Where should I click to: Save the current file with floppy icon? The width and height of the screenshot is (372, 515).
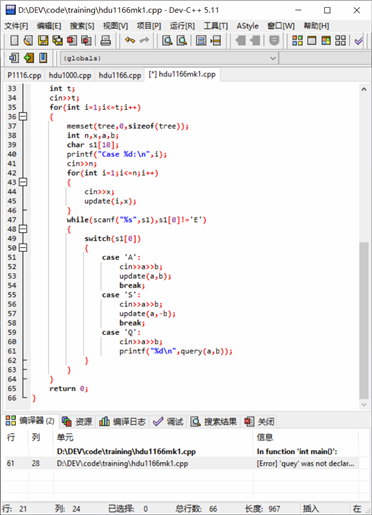pyautogui.click(x=43, y=41)
